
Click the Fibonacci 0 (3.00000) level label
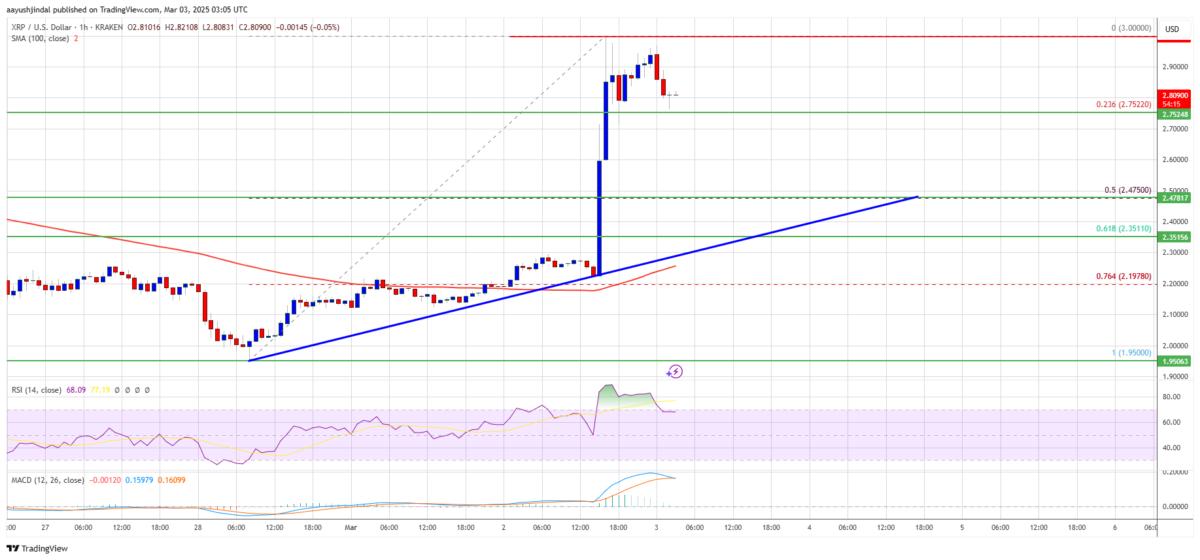pos(1130,28)
